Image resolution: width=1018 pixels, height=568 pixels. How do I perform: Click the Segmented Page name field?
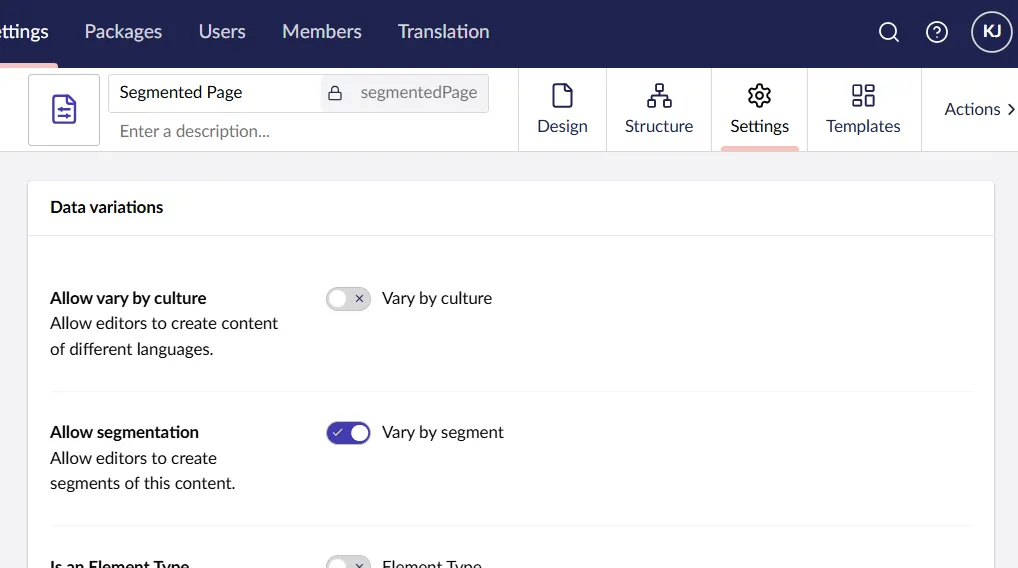[215, 93]
